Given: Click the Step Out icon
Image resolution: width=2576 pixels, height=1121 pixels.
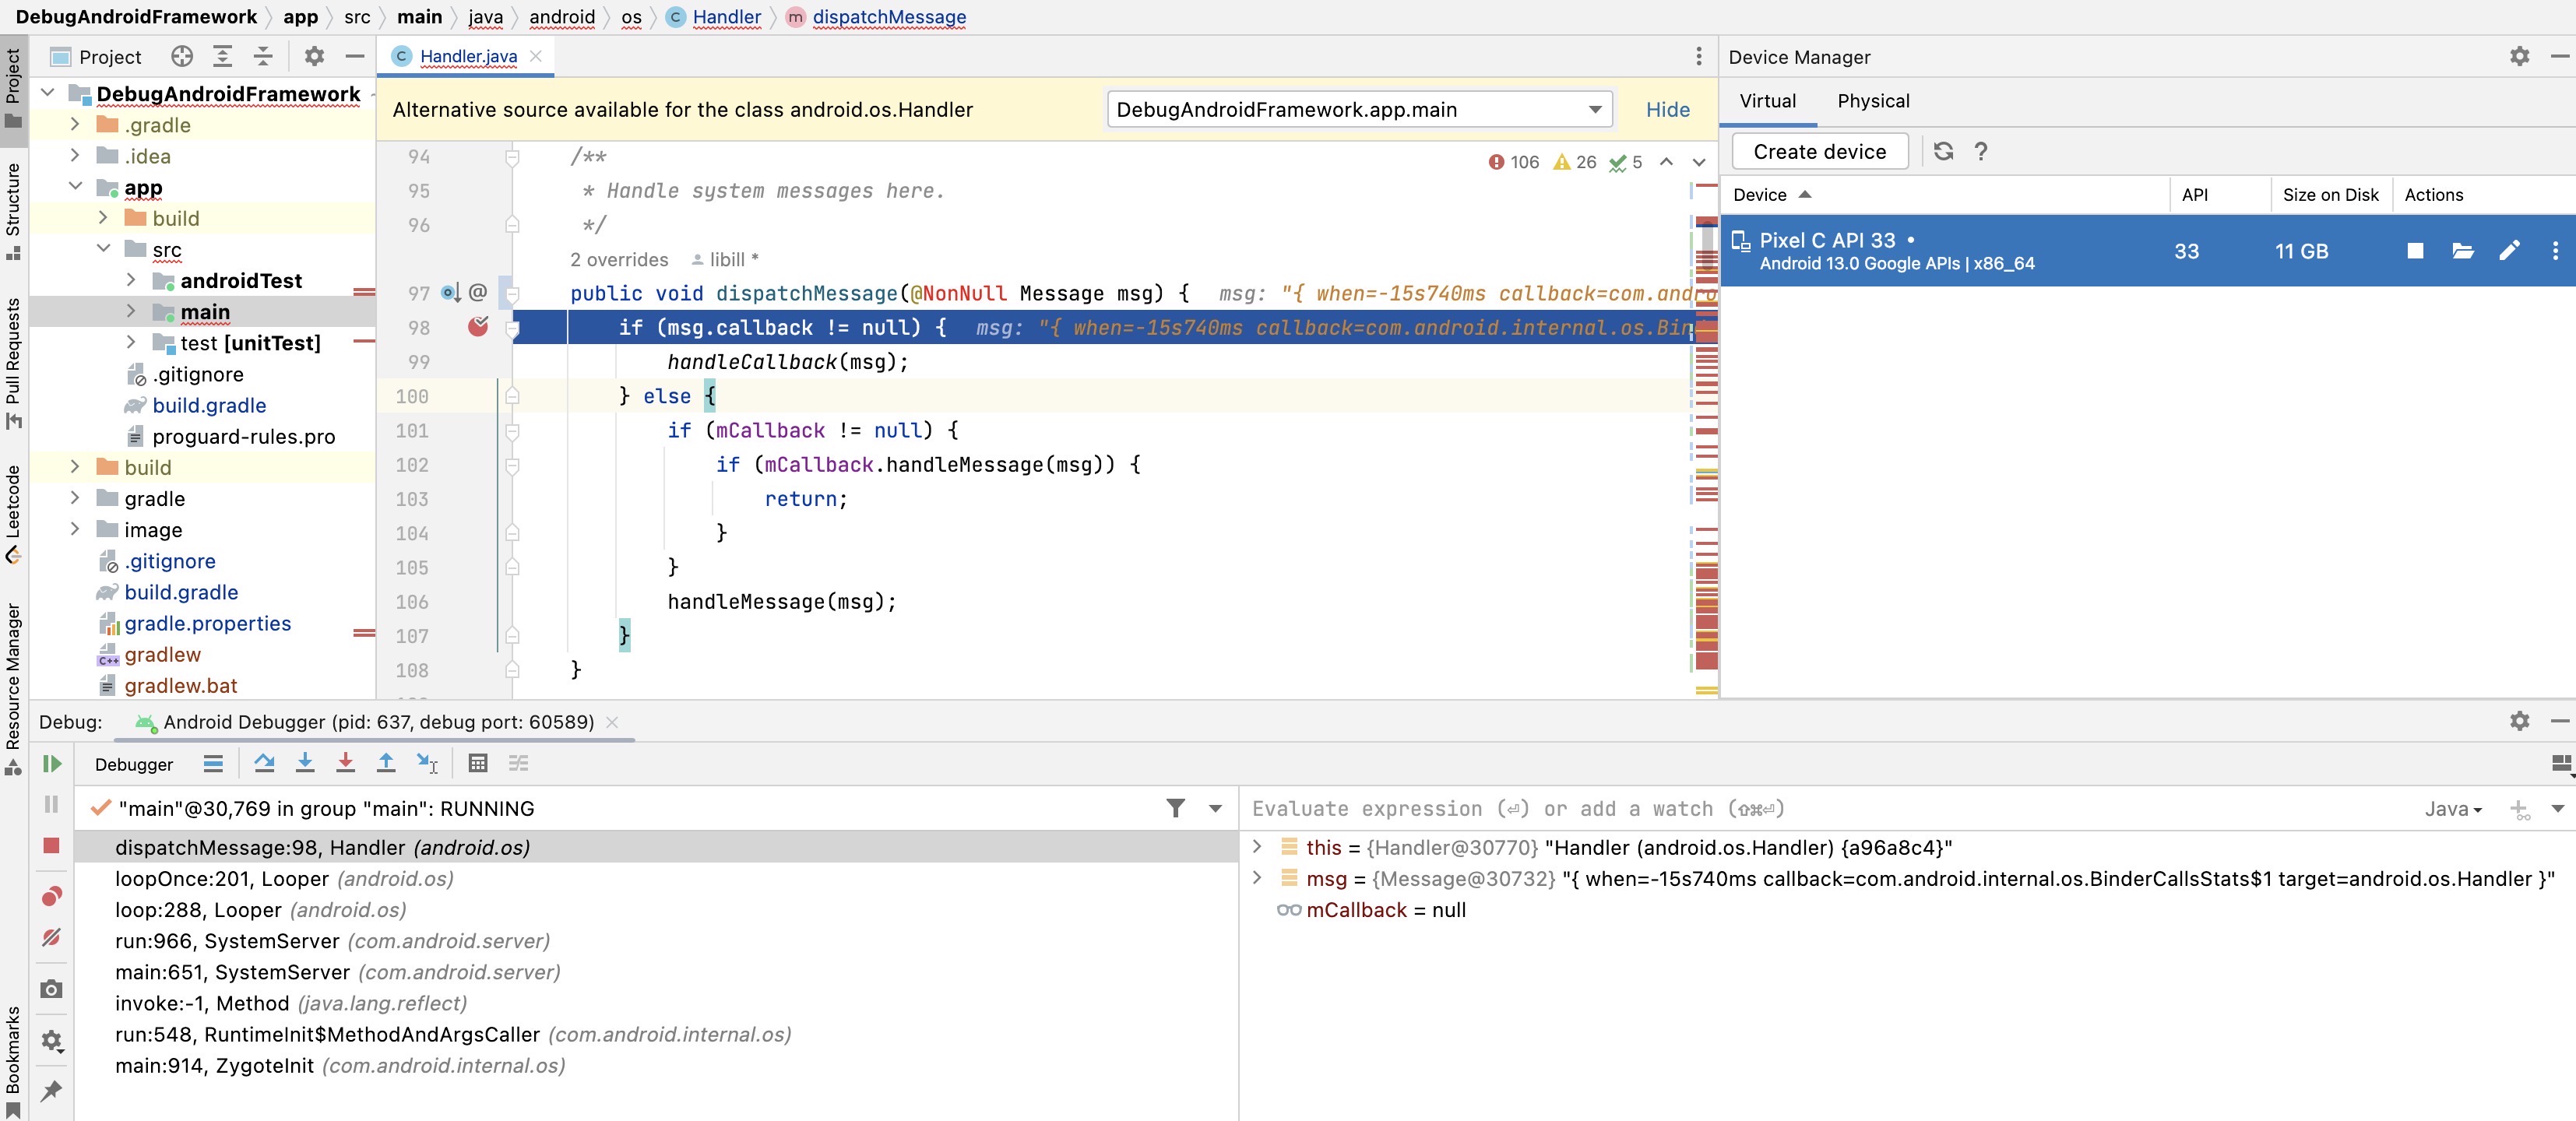Looking at the screenshot, I should [386, 764].
